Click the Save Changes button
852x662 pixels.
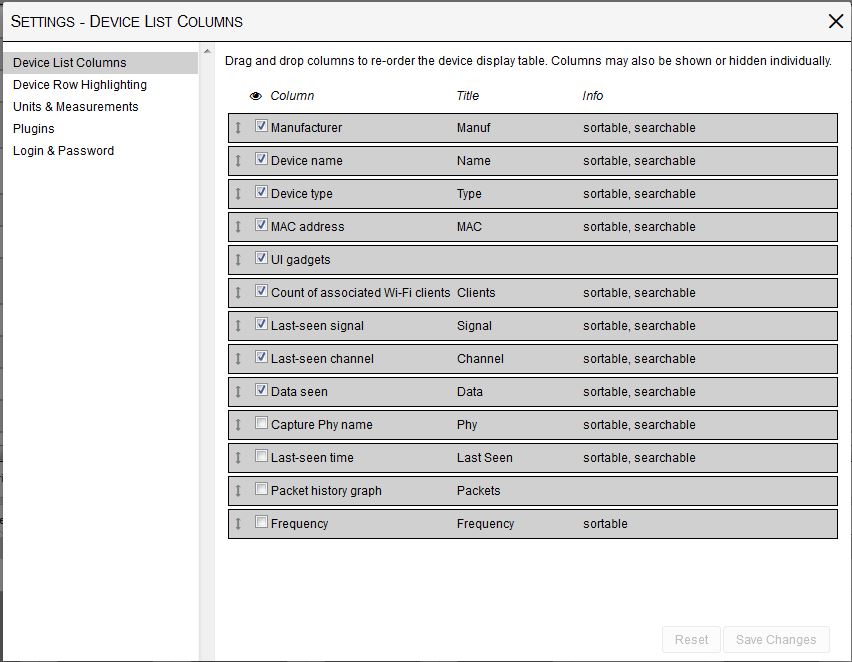[776, 640]
